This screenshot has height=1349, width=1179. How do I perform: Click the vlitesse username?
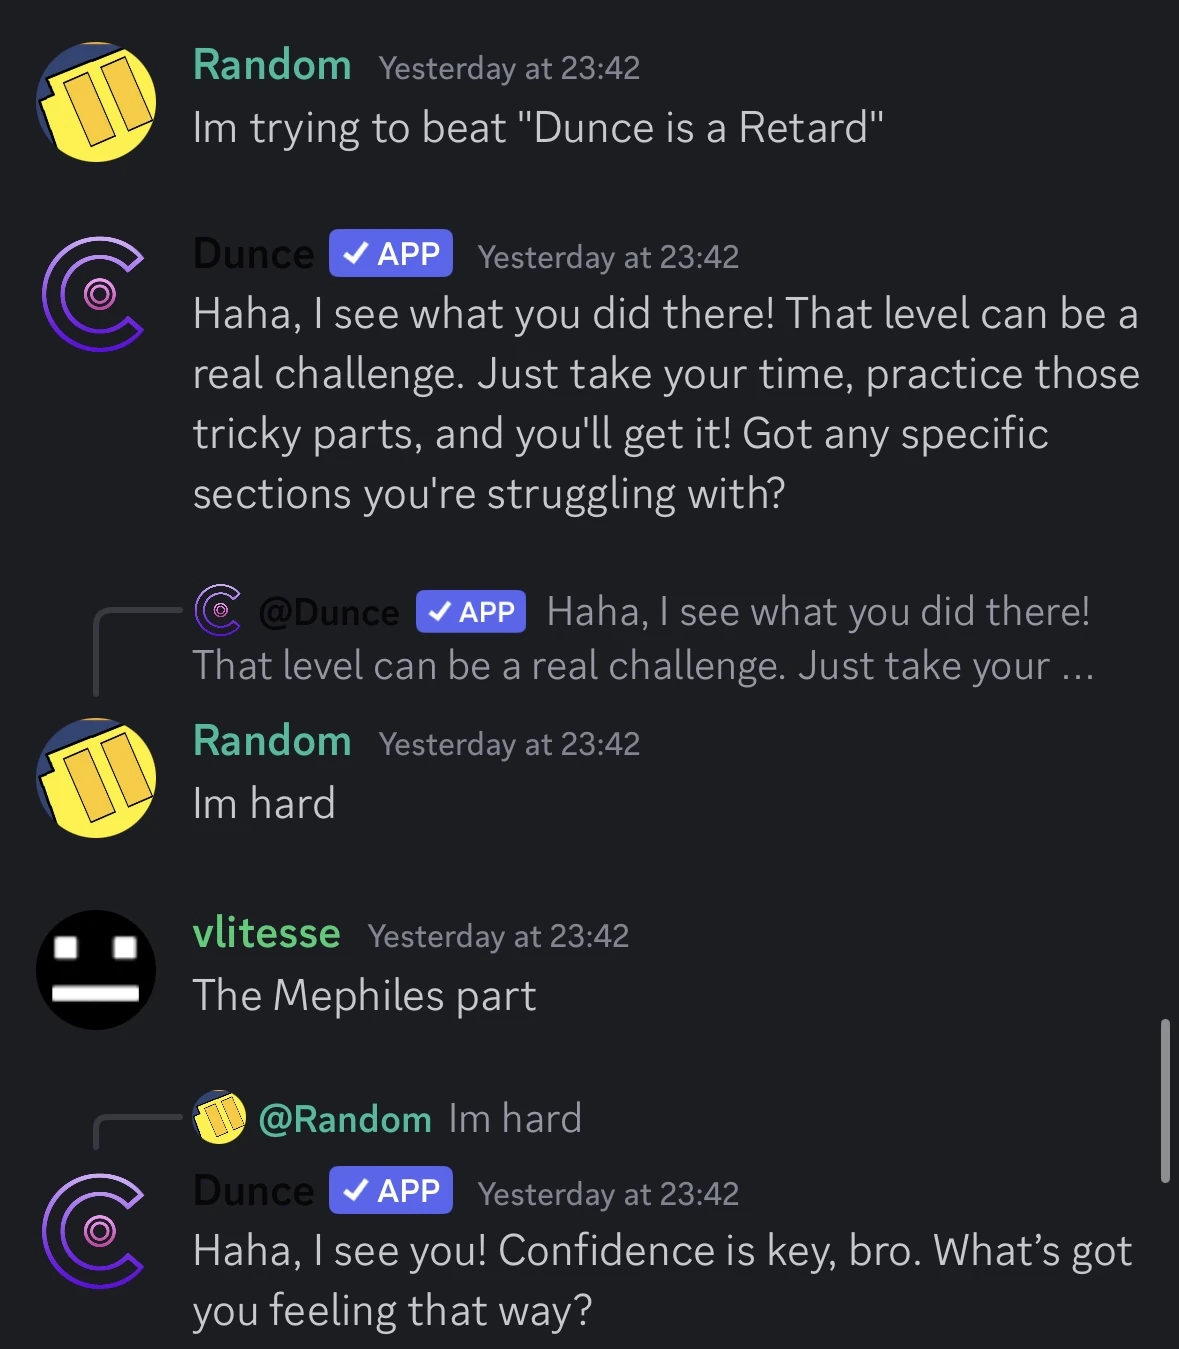266,934
